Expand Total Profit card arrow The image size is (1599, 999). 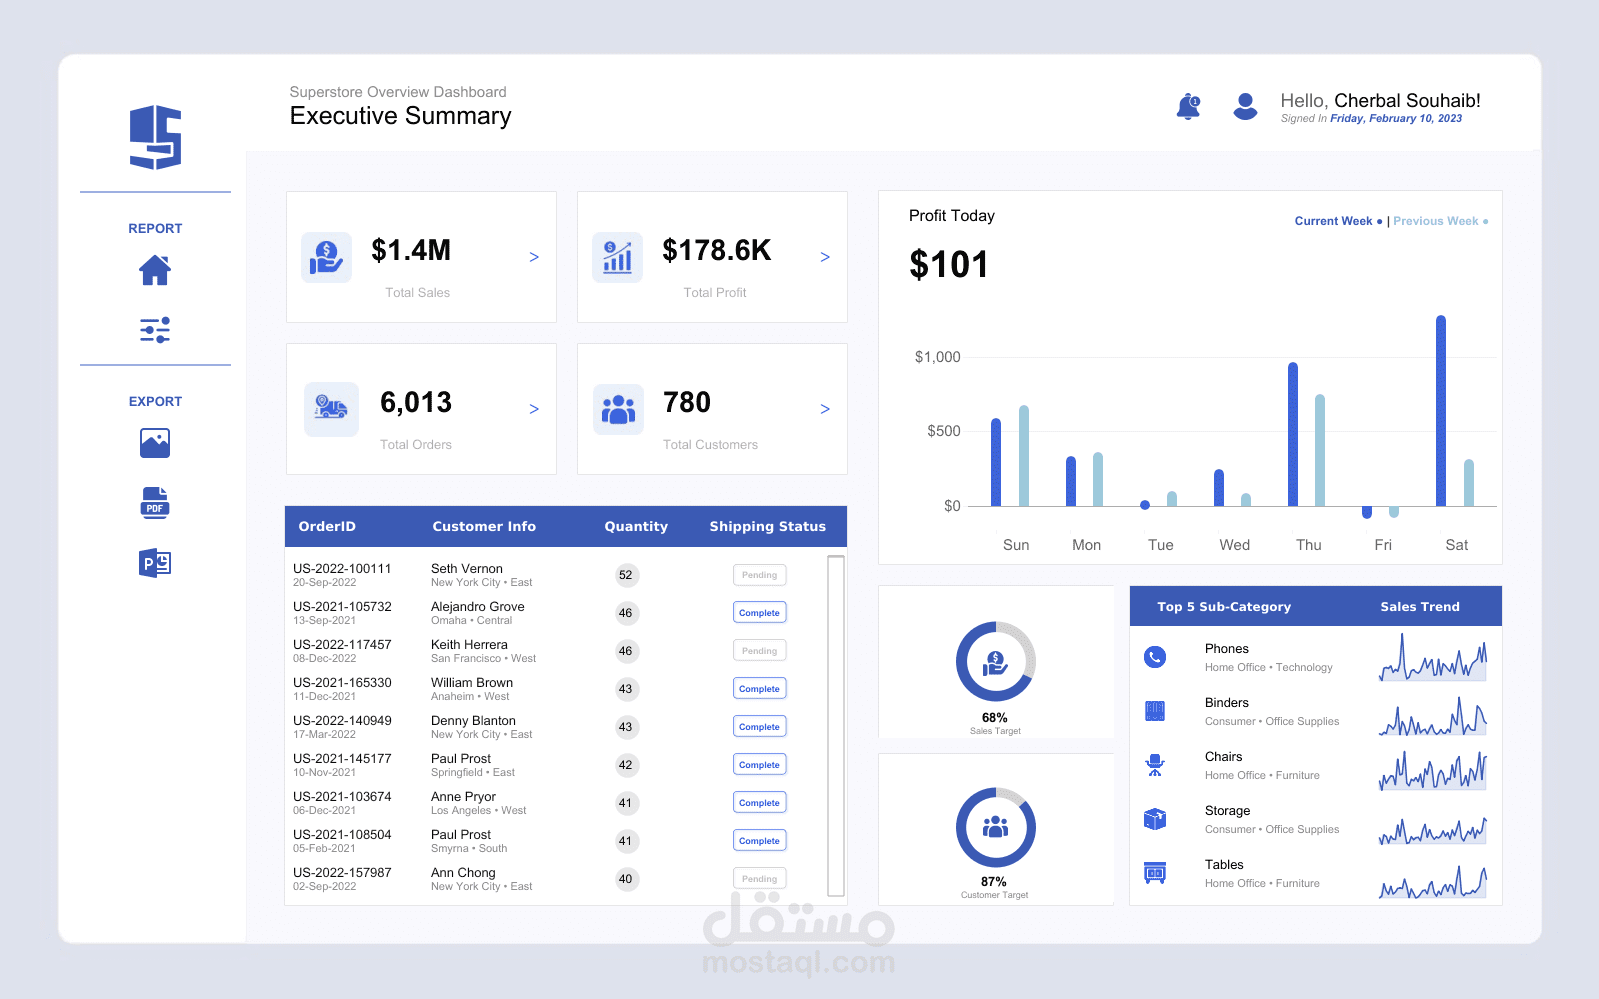click(x=825, y=257)
